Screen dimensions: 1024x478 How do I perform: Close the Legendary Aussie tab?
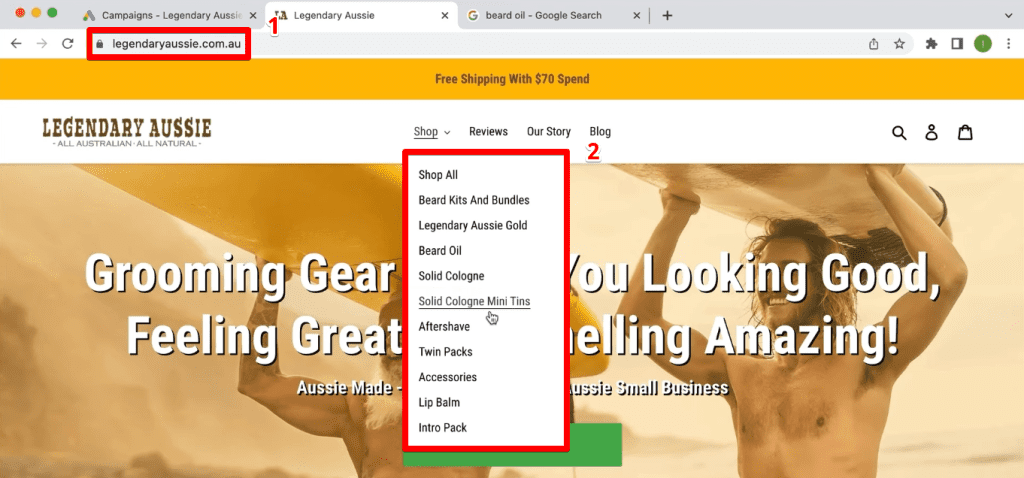point(445,16)
